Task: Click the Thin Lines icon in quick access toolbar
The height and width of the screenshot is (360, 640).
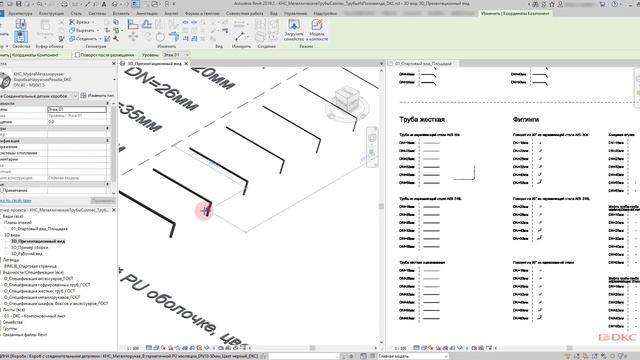Action: coord(135,4)
